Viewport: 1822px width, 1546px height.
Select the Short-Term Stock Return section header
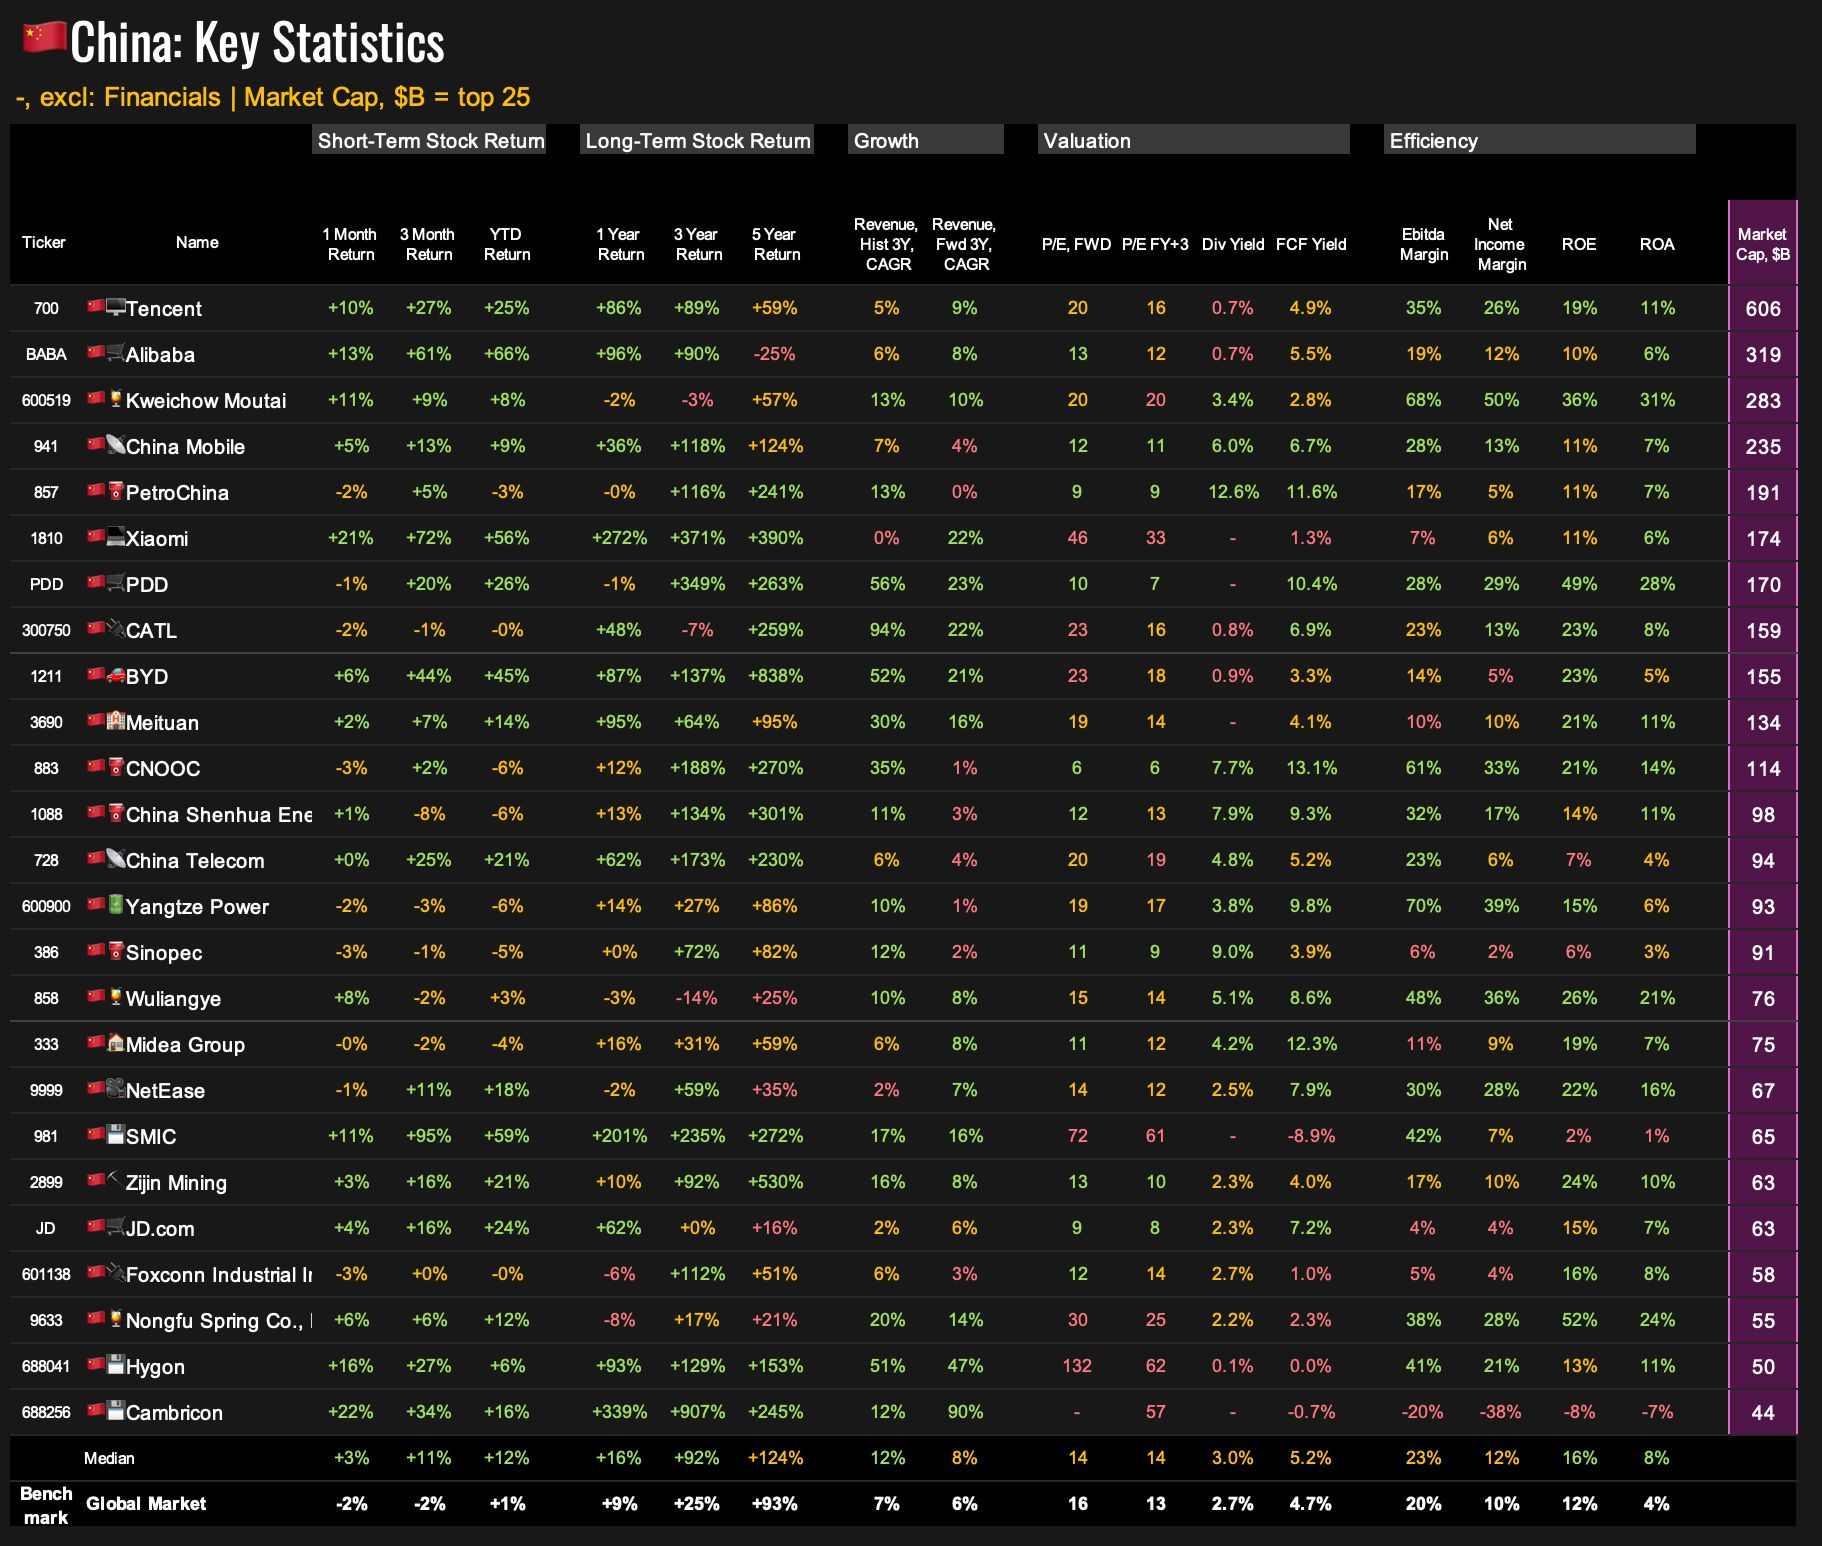tap(430, 140)
